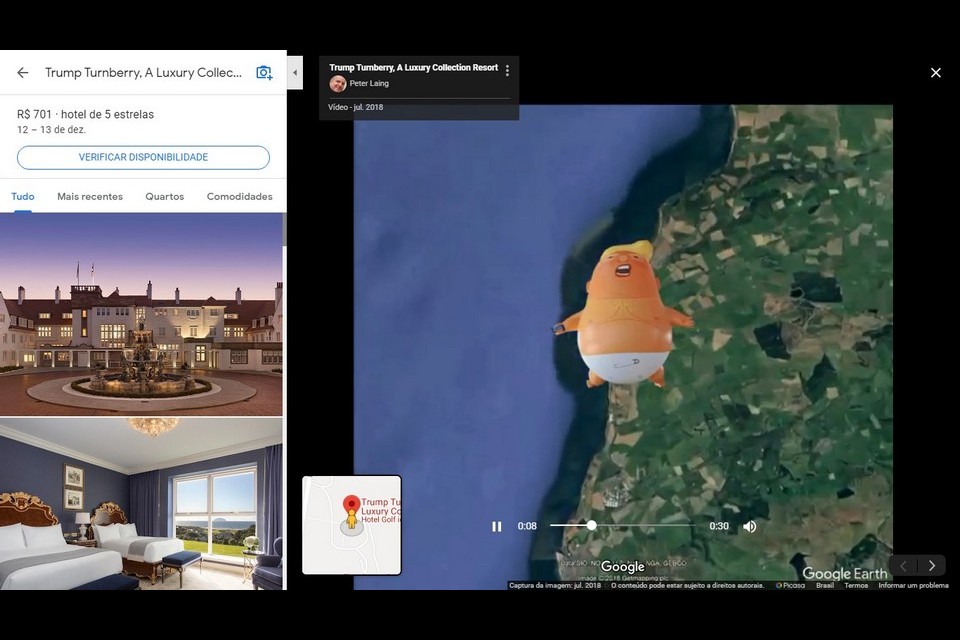Click the 'Captura da imagem: jul. 2018' text

555,585
